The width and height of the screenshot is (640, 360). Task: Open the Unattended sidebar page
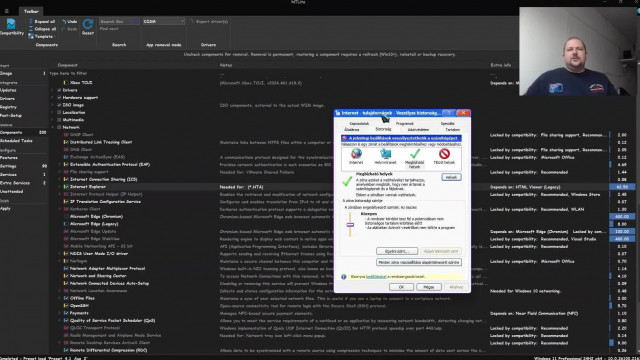click(12, 191)
